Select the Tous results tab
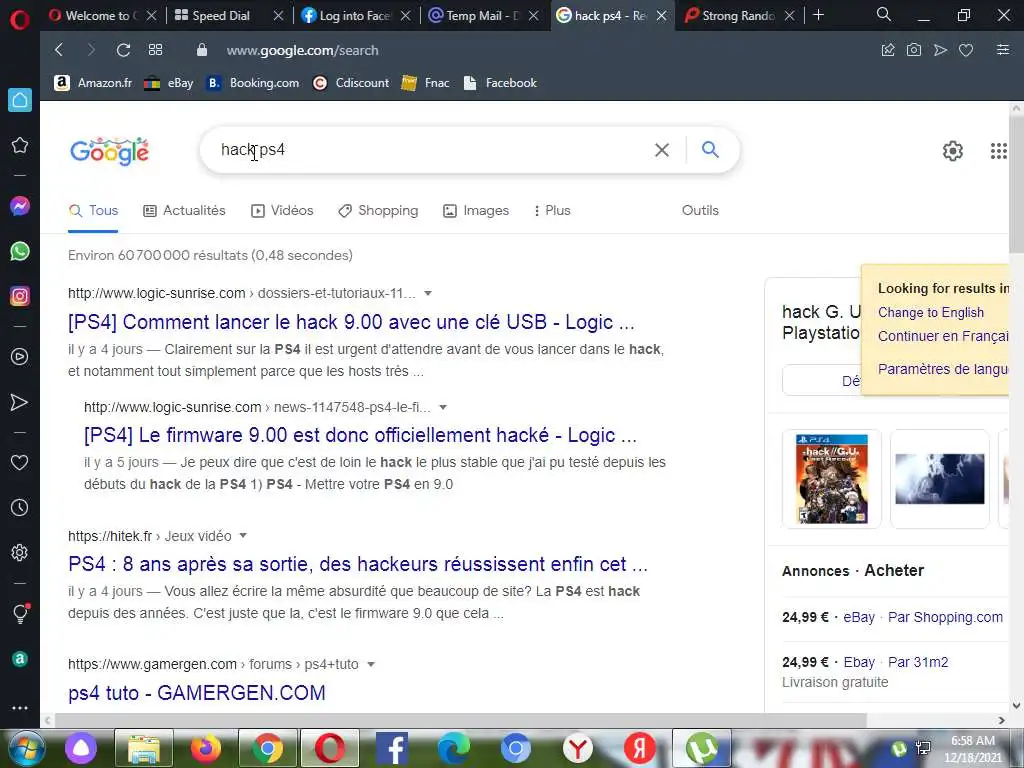 click(x=93, y=210)
